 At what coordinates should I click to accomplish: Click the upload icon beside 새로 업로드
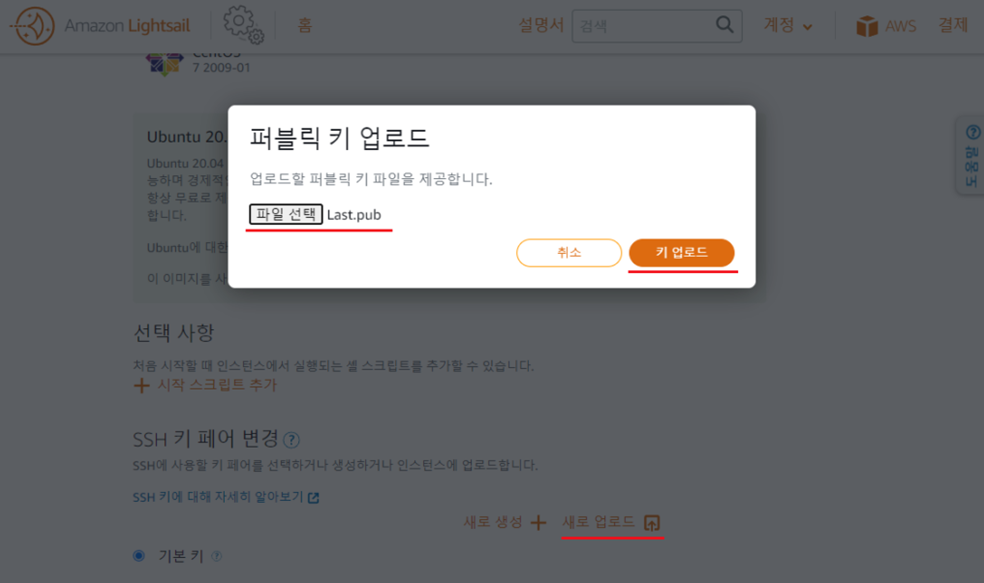652,523
